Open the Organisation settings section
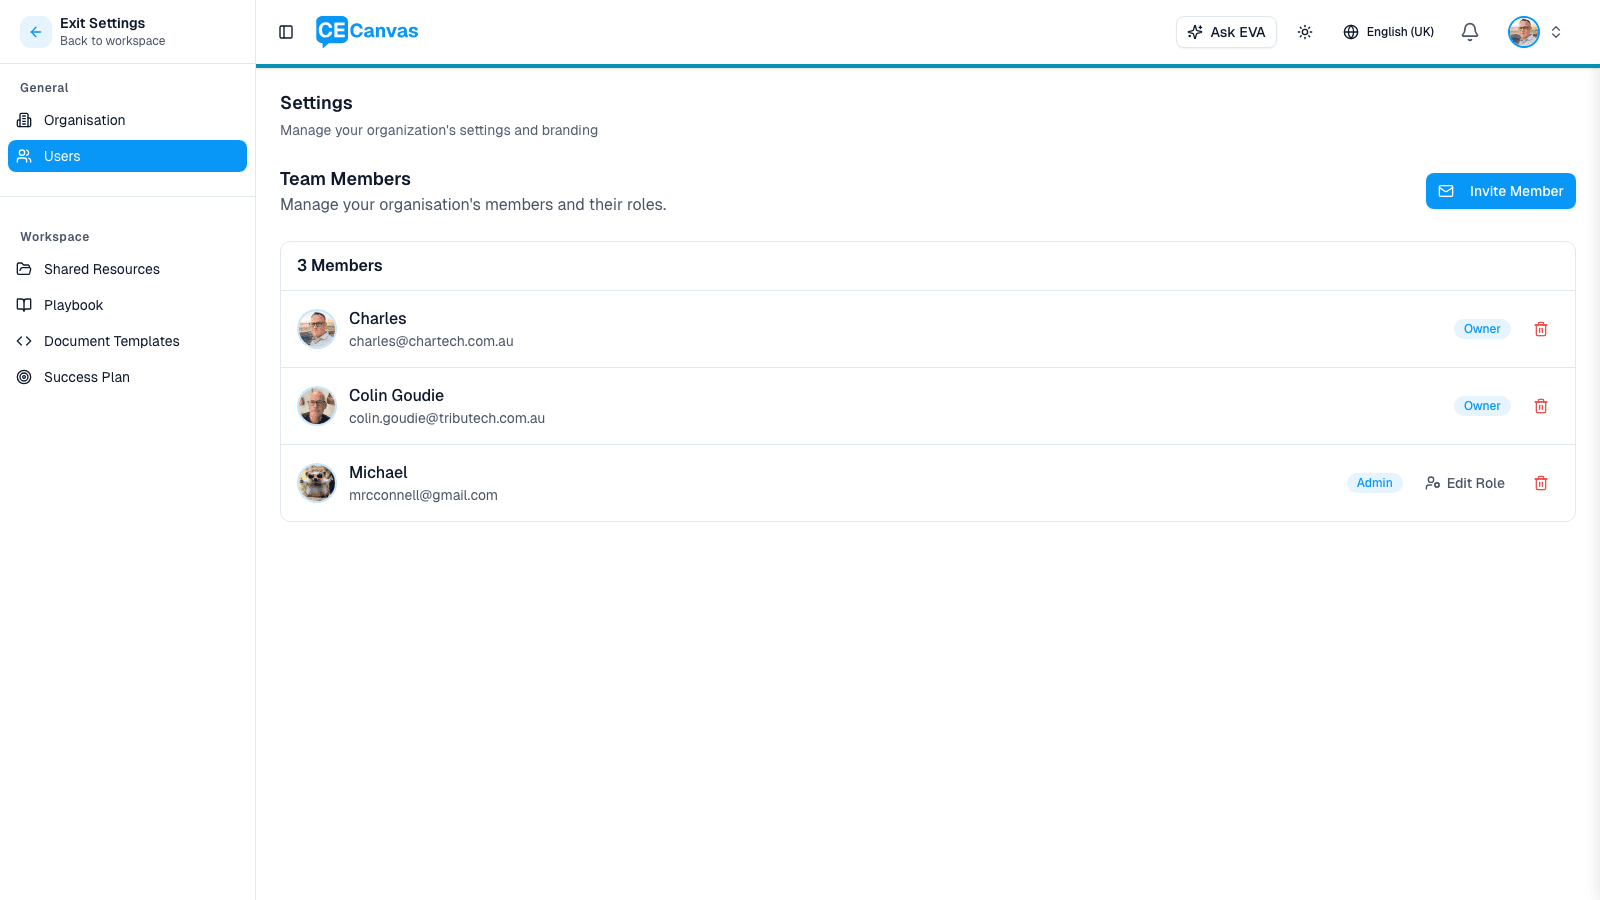 [84, 120]
